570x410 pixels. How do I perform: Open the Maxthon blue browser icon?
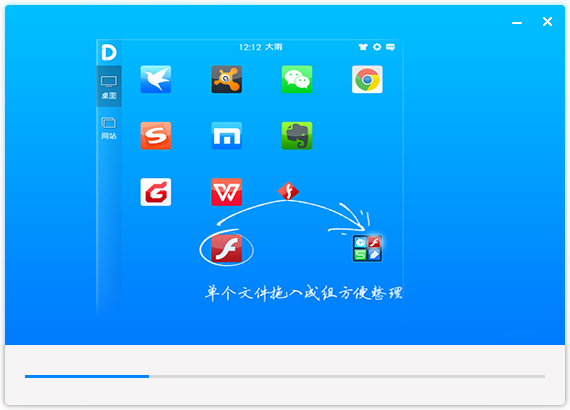(226, 136)
